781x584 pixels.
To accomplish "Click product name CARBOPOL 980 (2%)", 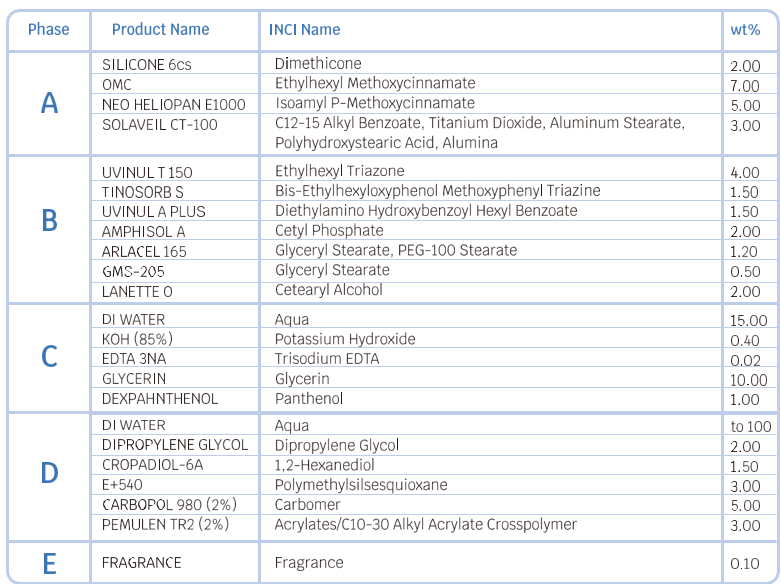I will (169, 505).
